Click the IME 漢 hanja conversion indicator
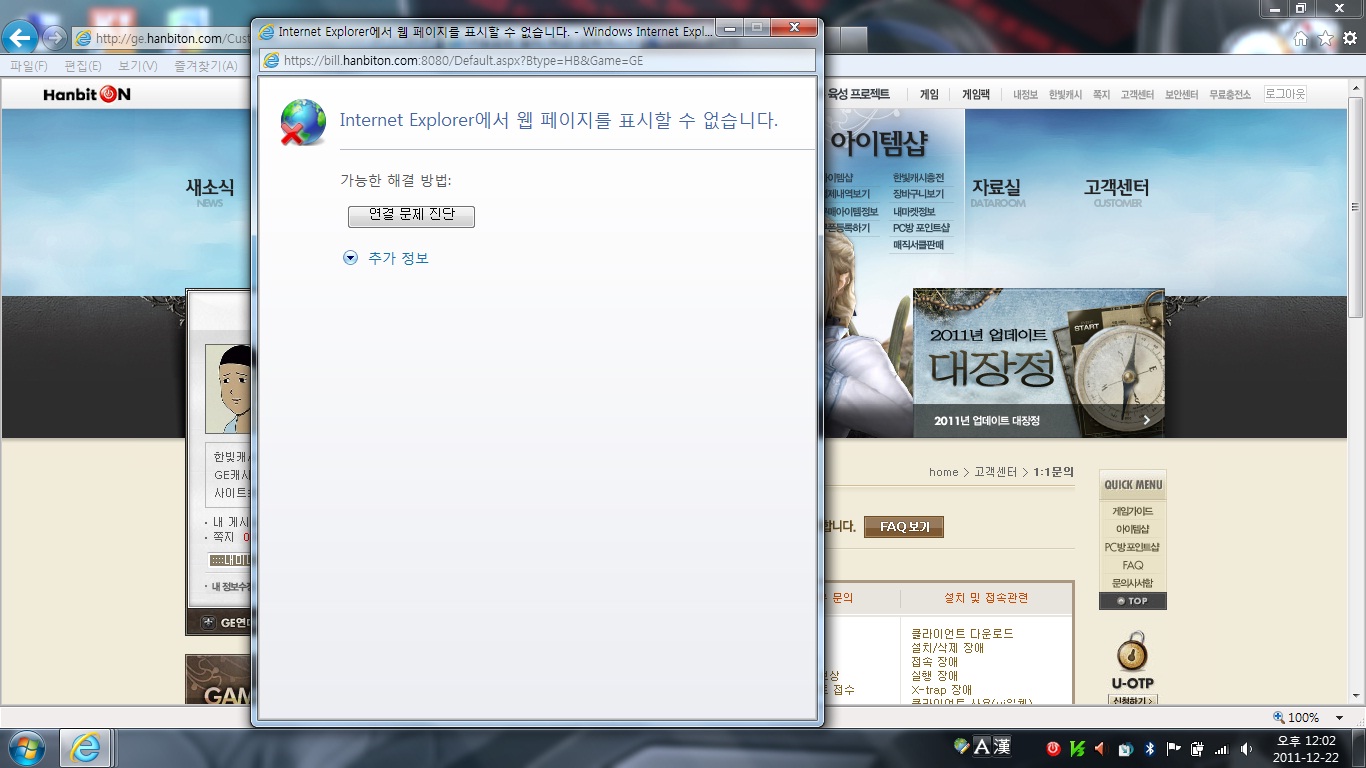The height and width of the screenshot is (768, 1366). click(x=1002, y=746)
